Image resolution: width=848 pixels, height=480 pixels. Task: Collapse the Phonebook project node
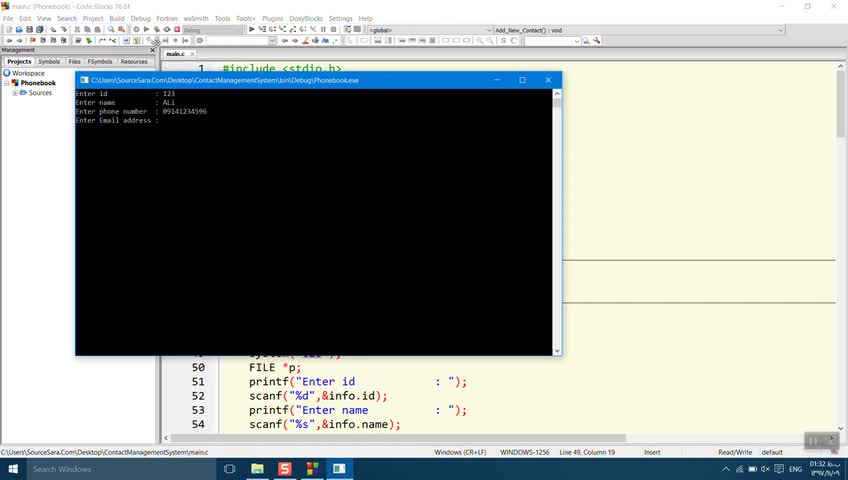7,83
